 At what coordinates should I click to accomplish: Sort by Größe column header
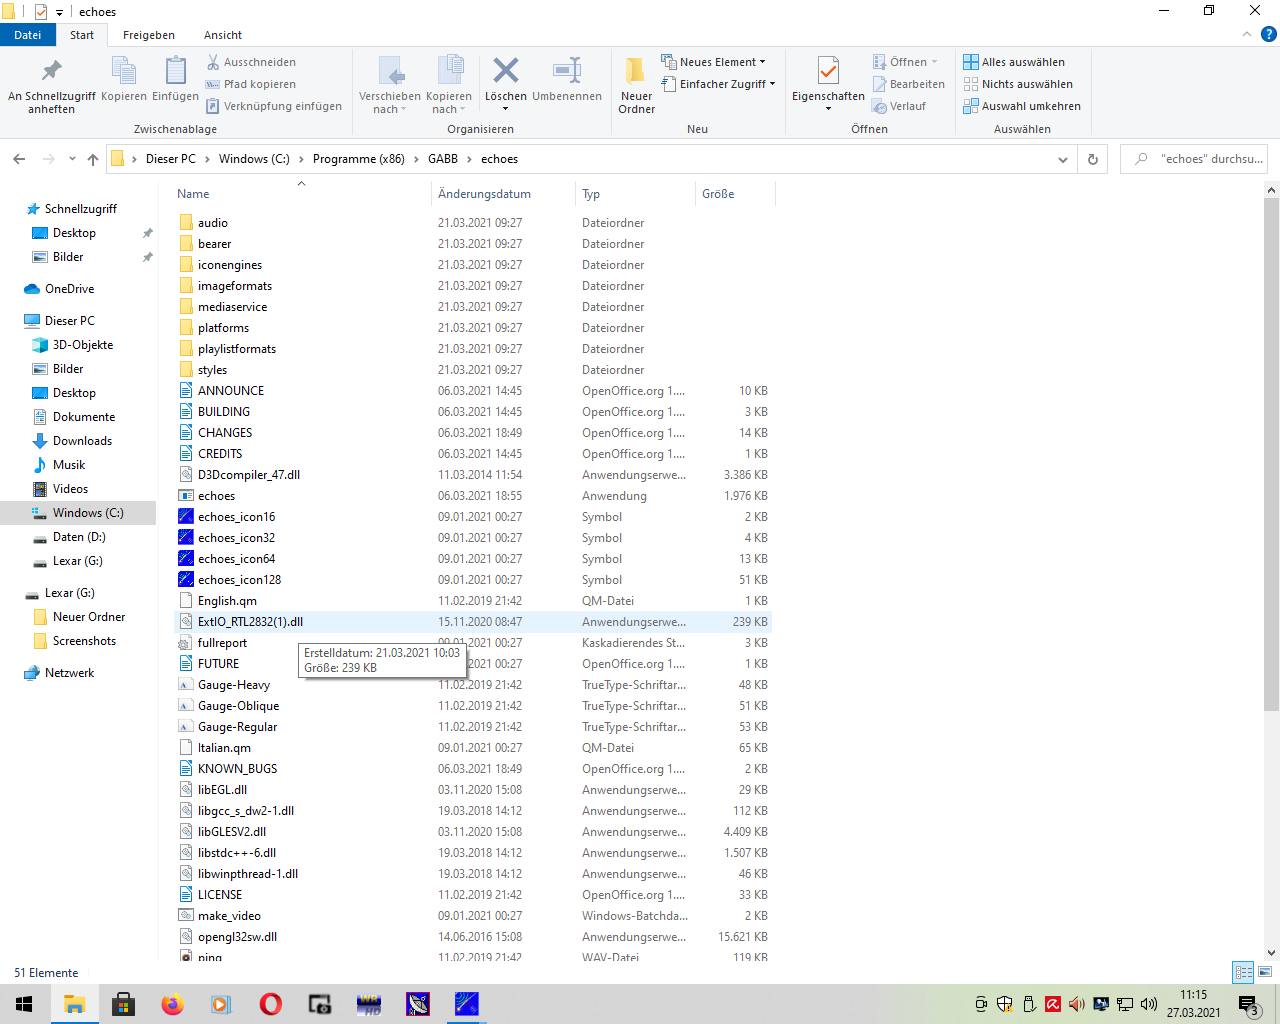pos(733,194)
